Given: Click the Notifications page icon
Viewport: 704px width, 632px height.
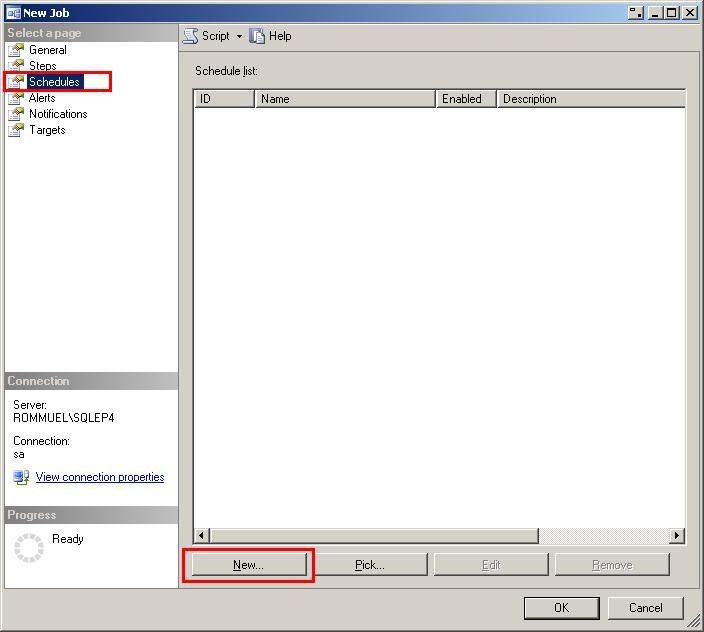Looking at the screenshot, I should coord(16,114).
